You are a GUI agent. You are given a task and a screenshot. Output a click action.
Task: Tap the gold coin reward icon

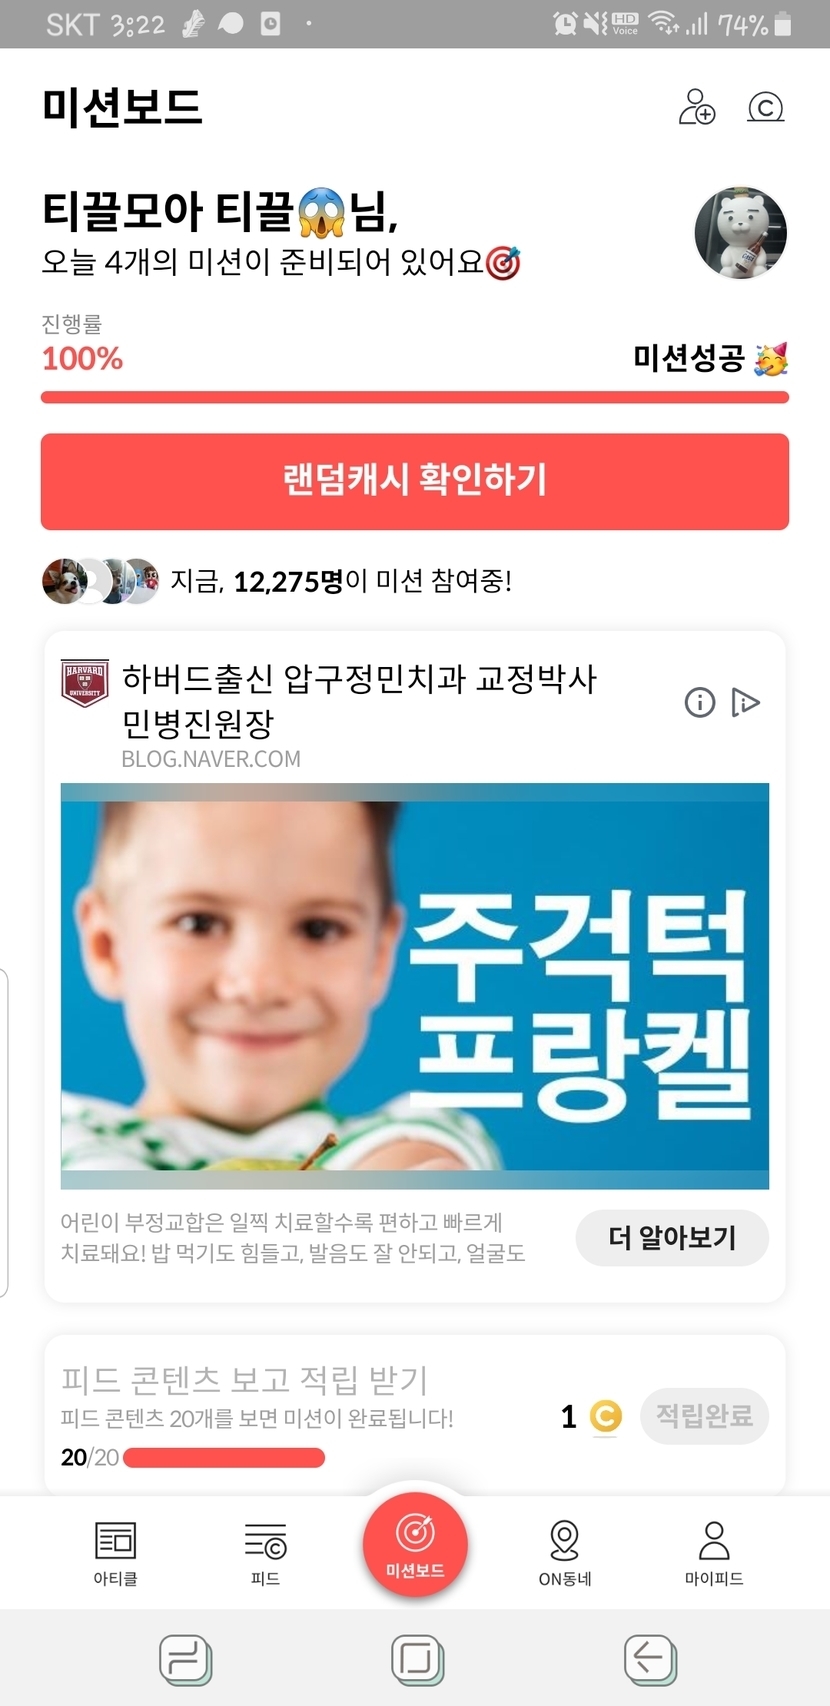pyautogui.click(x=606, y=1416)
